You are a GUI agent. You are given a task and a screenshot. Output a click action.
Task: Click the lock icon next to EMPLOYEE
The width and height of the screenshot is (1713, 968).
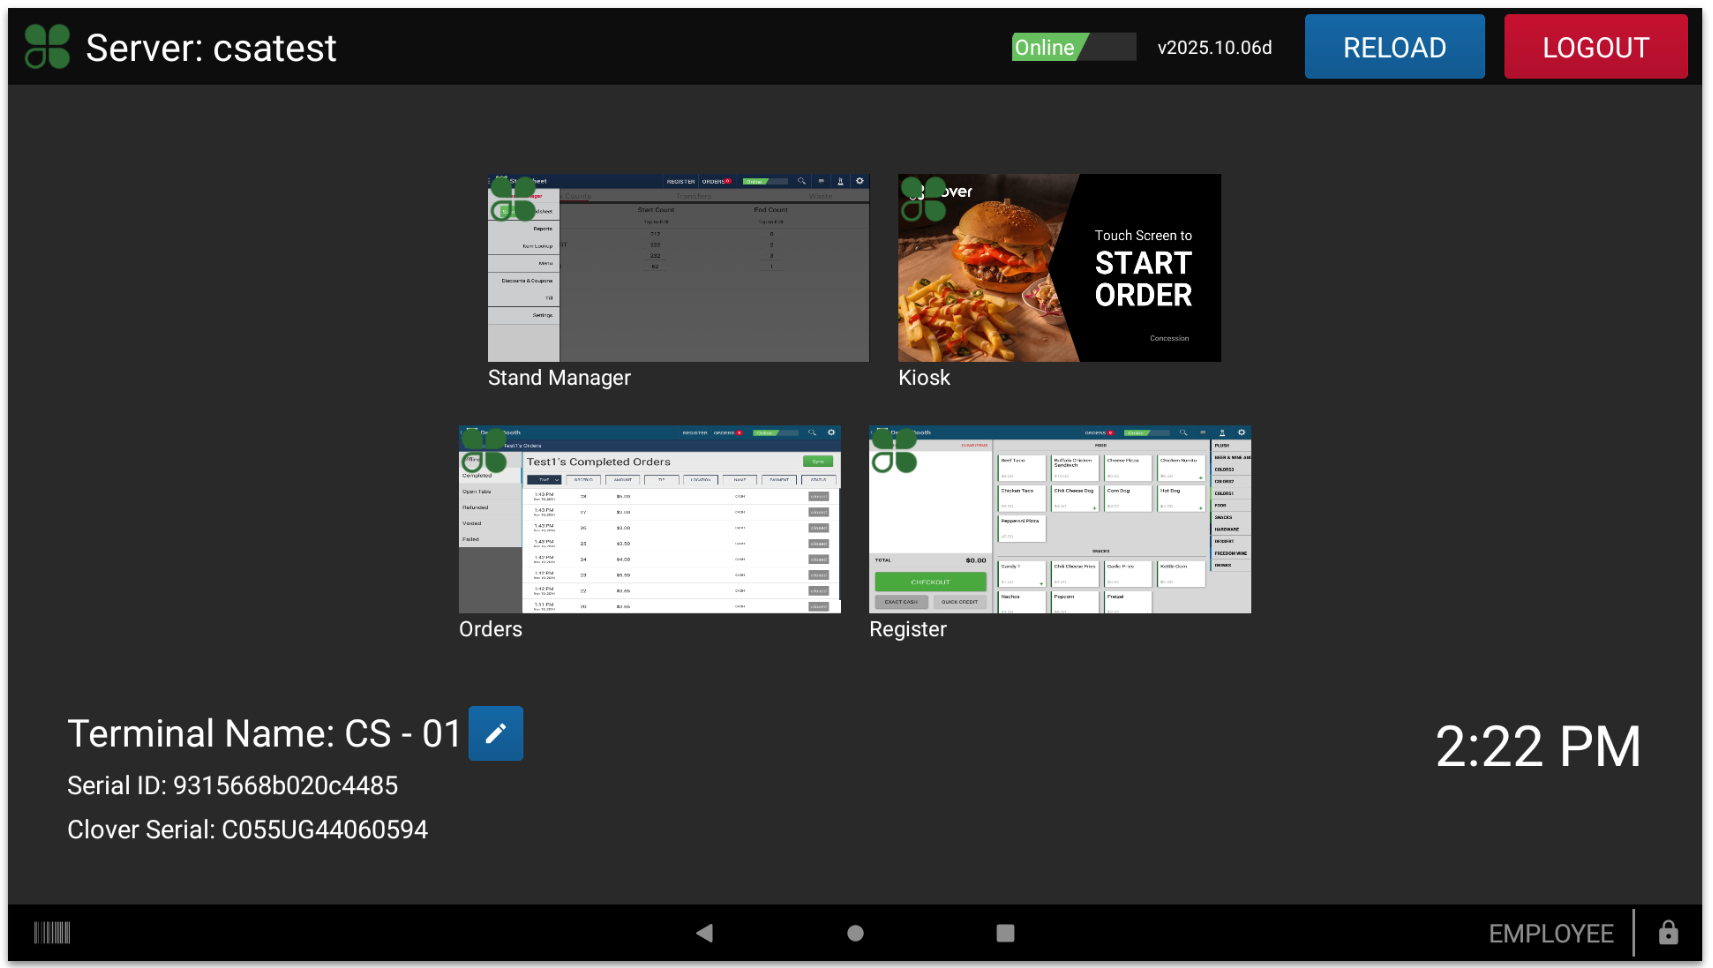[1668, 933]
